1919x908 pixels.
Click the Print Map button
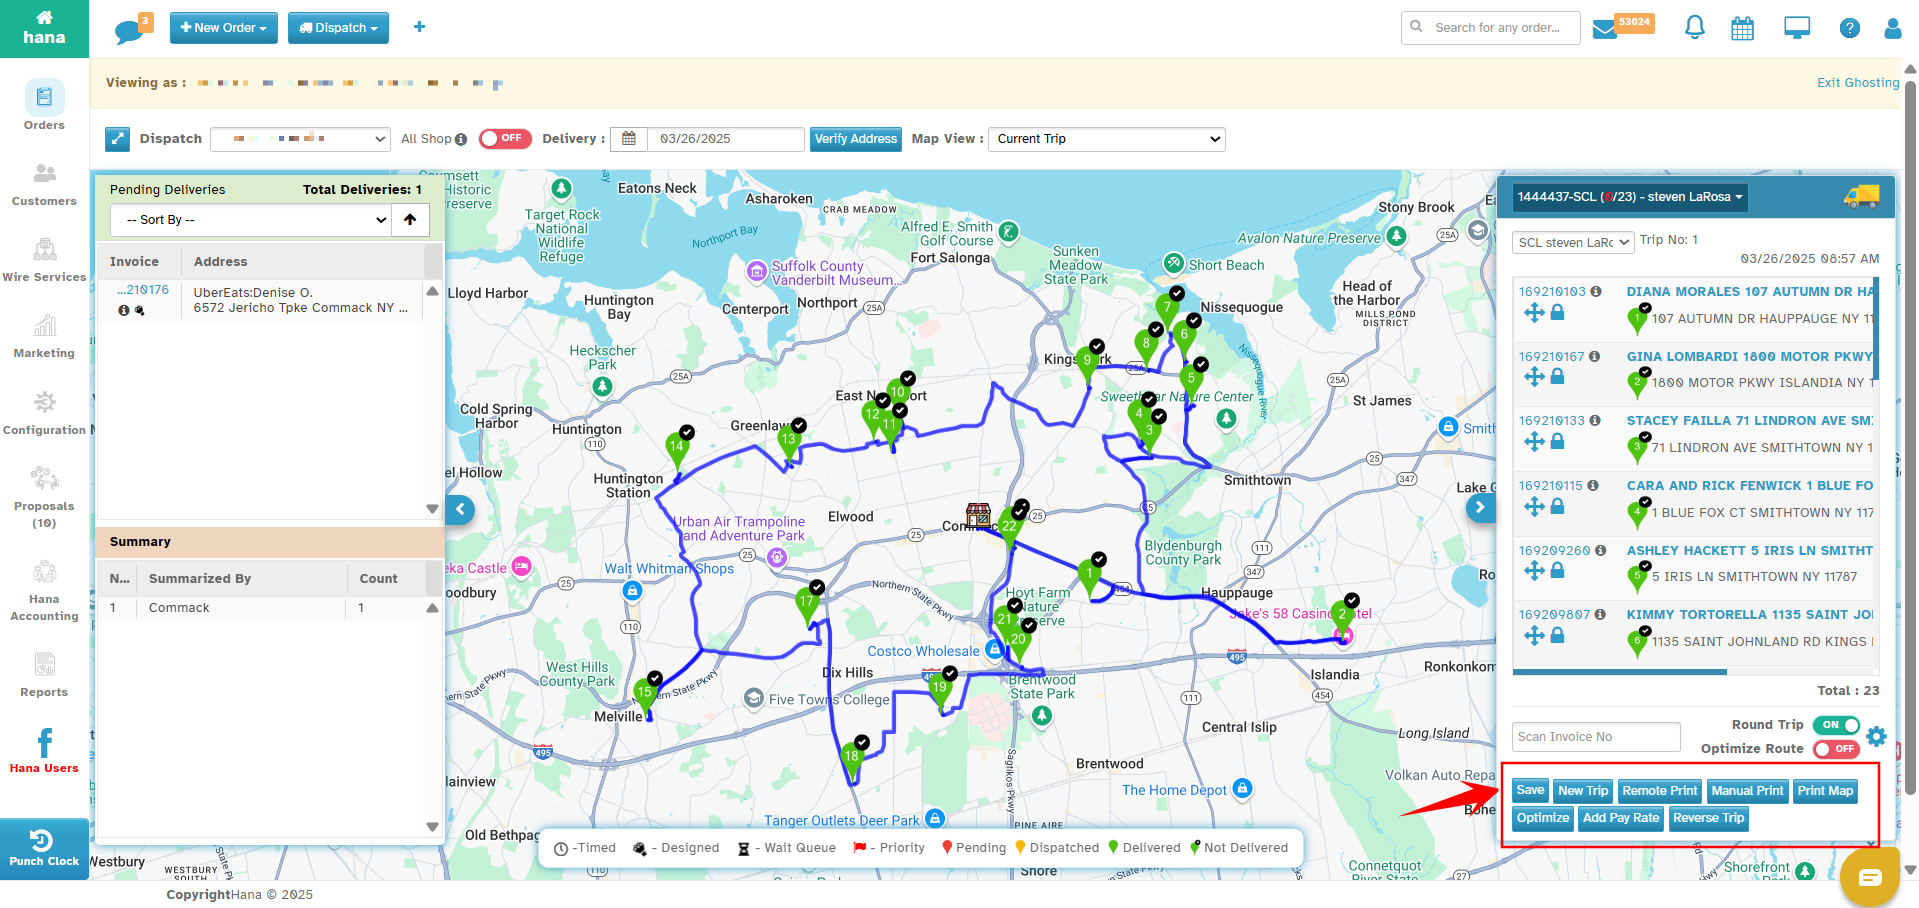coord(1825,791)
